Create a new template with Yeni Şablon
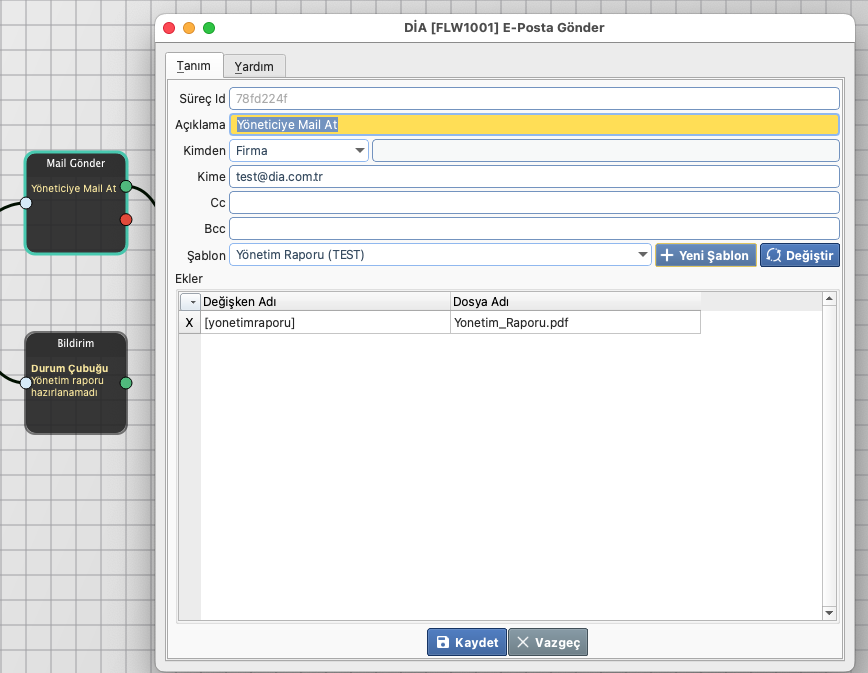This screenshot has height=673, width=868. [705, 255]
